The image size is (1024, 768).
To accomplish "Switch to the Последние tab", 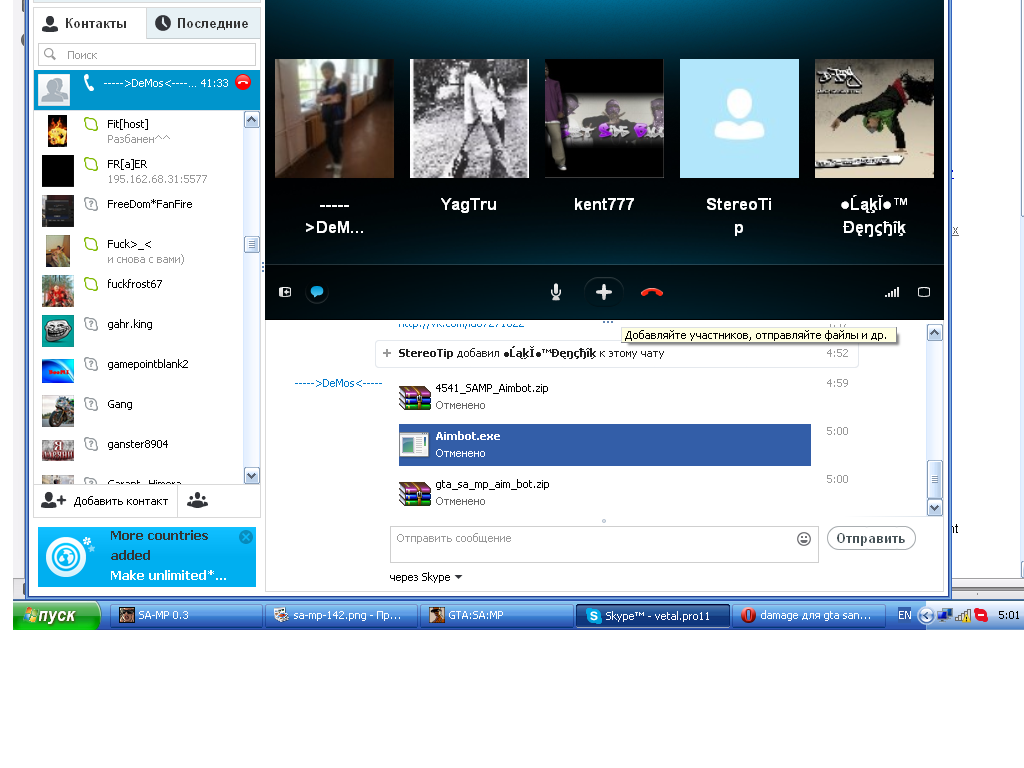I will (203, 24).
